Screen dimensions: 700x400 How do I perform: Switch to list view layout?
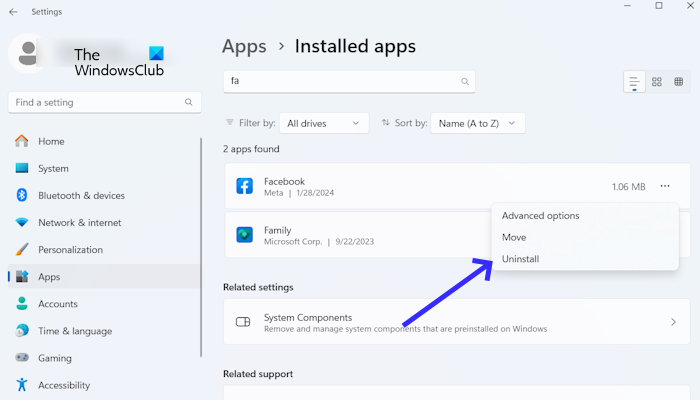(634, 82)
